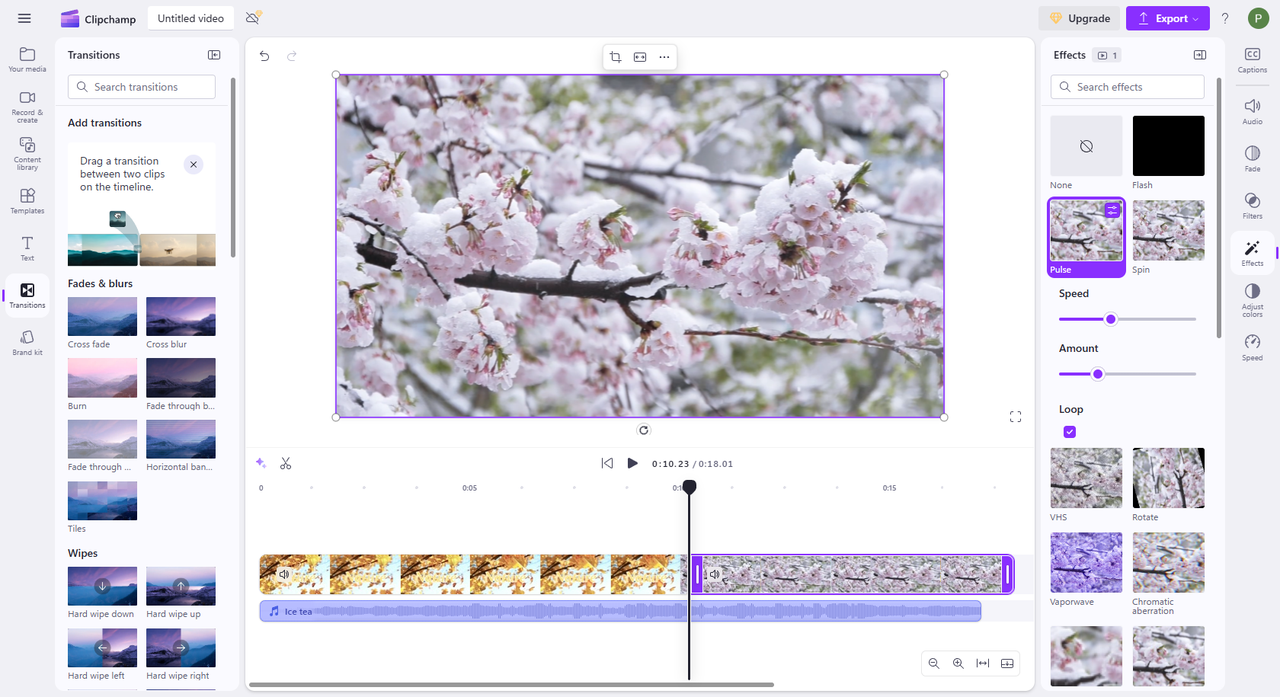Open Your media panel
Image resolution: width=1280 pixels, height=697 pixels.
(27, 60)
